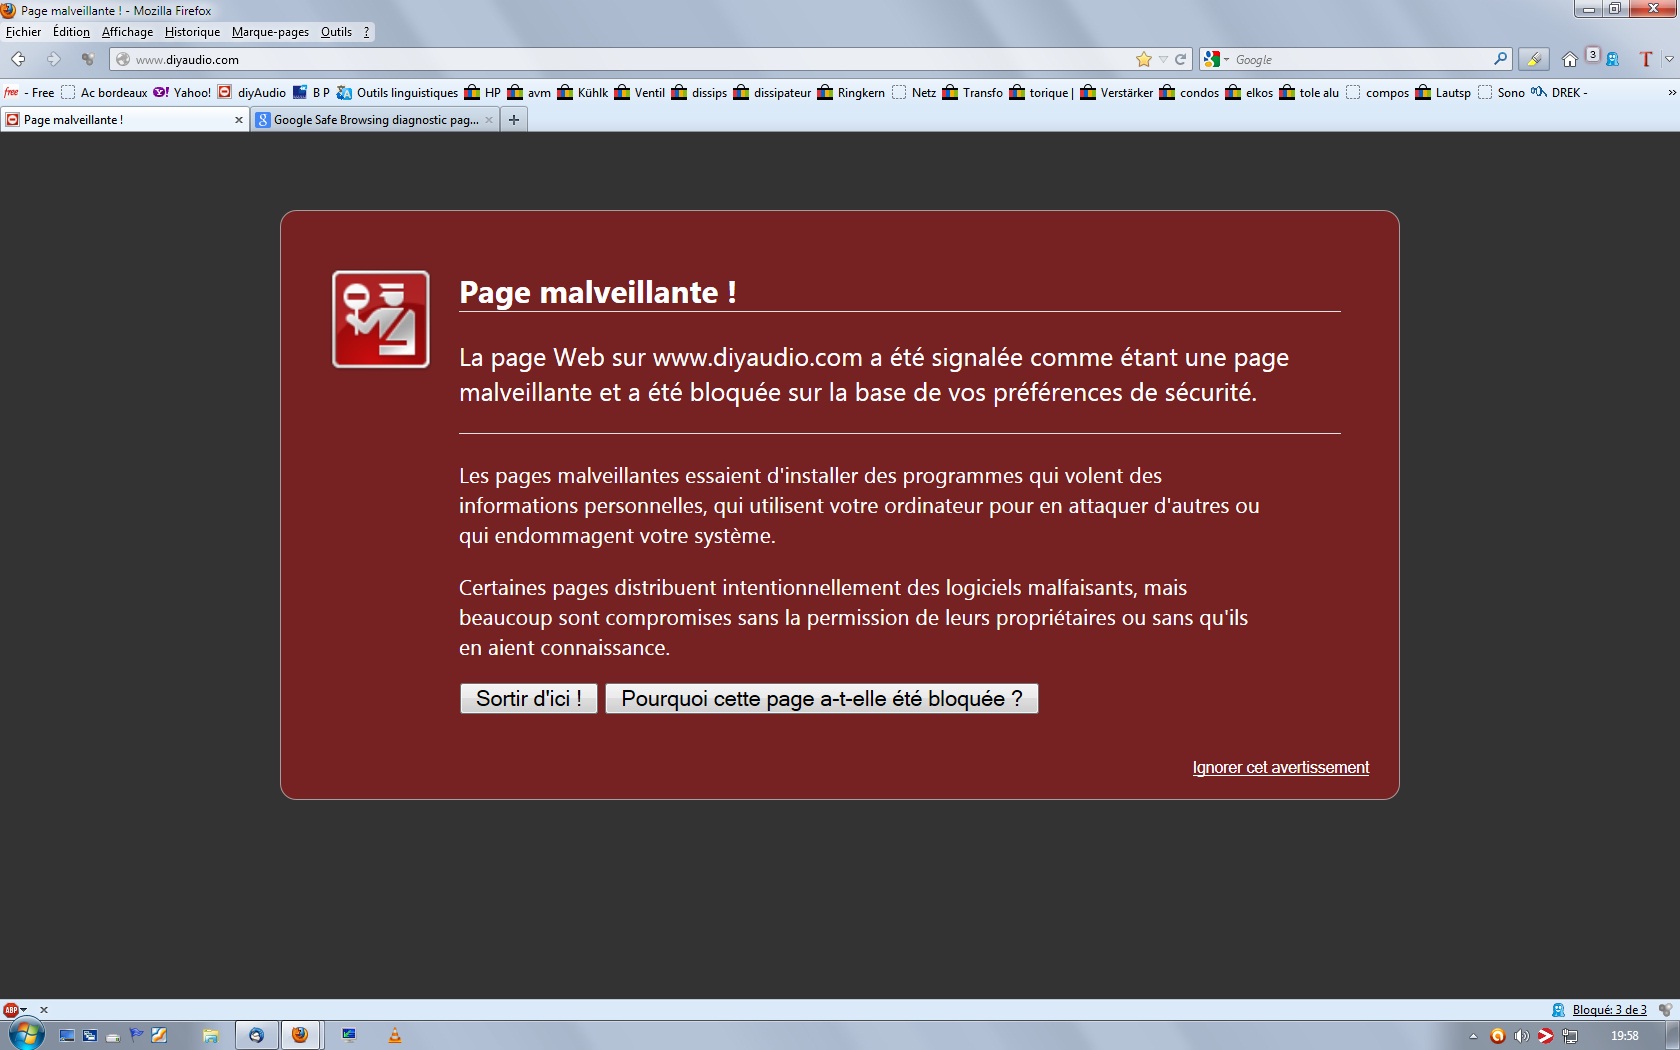1680x1050 pixels.
Task: Show more bookmarks with the chevron
Action: (1671, 92)
